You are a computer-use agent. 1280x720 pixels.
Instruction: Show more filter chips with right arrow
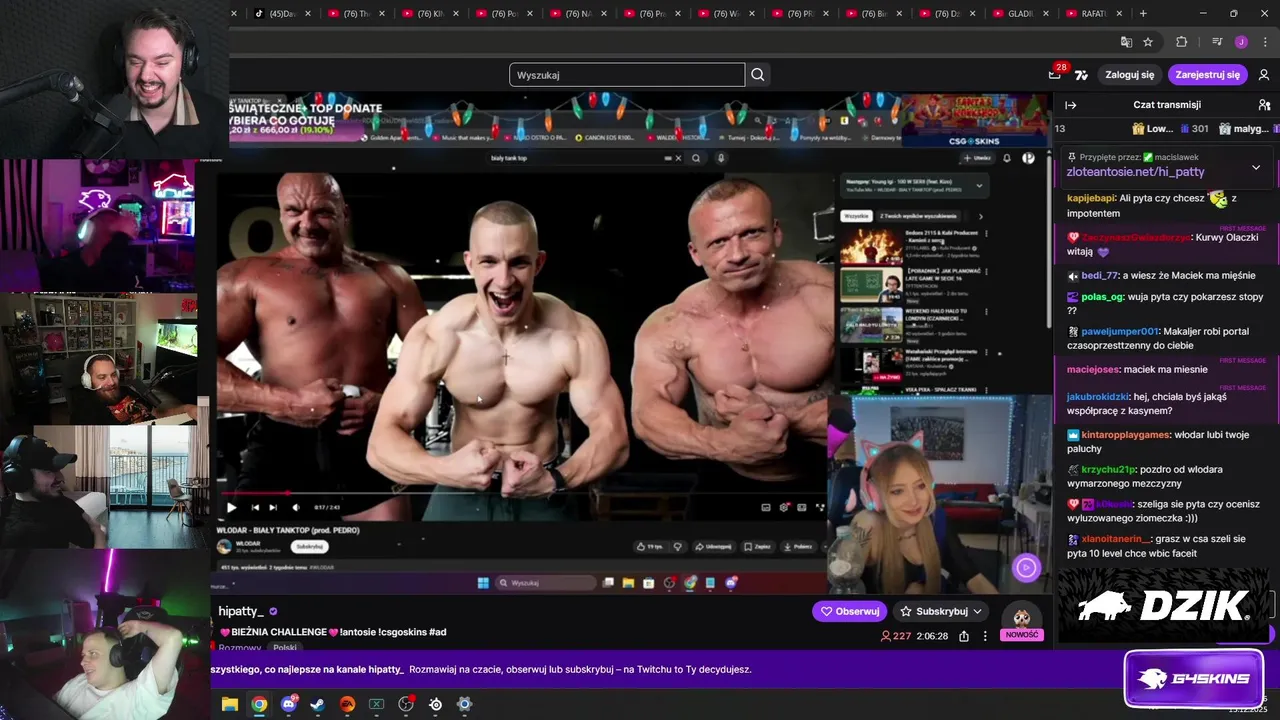(x=980, y=216)
